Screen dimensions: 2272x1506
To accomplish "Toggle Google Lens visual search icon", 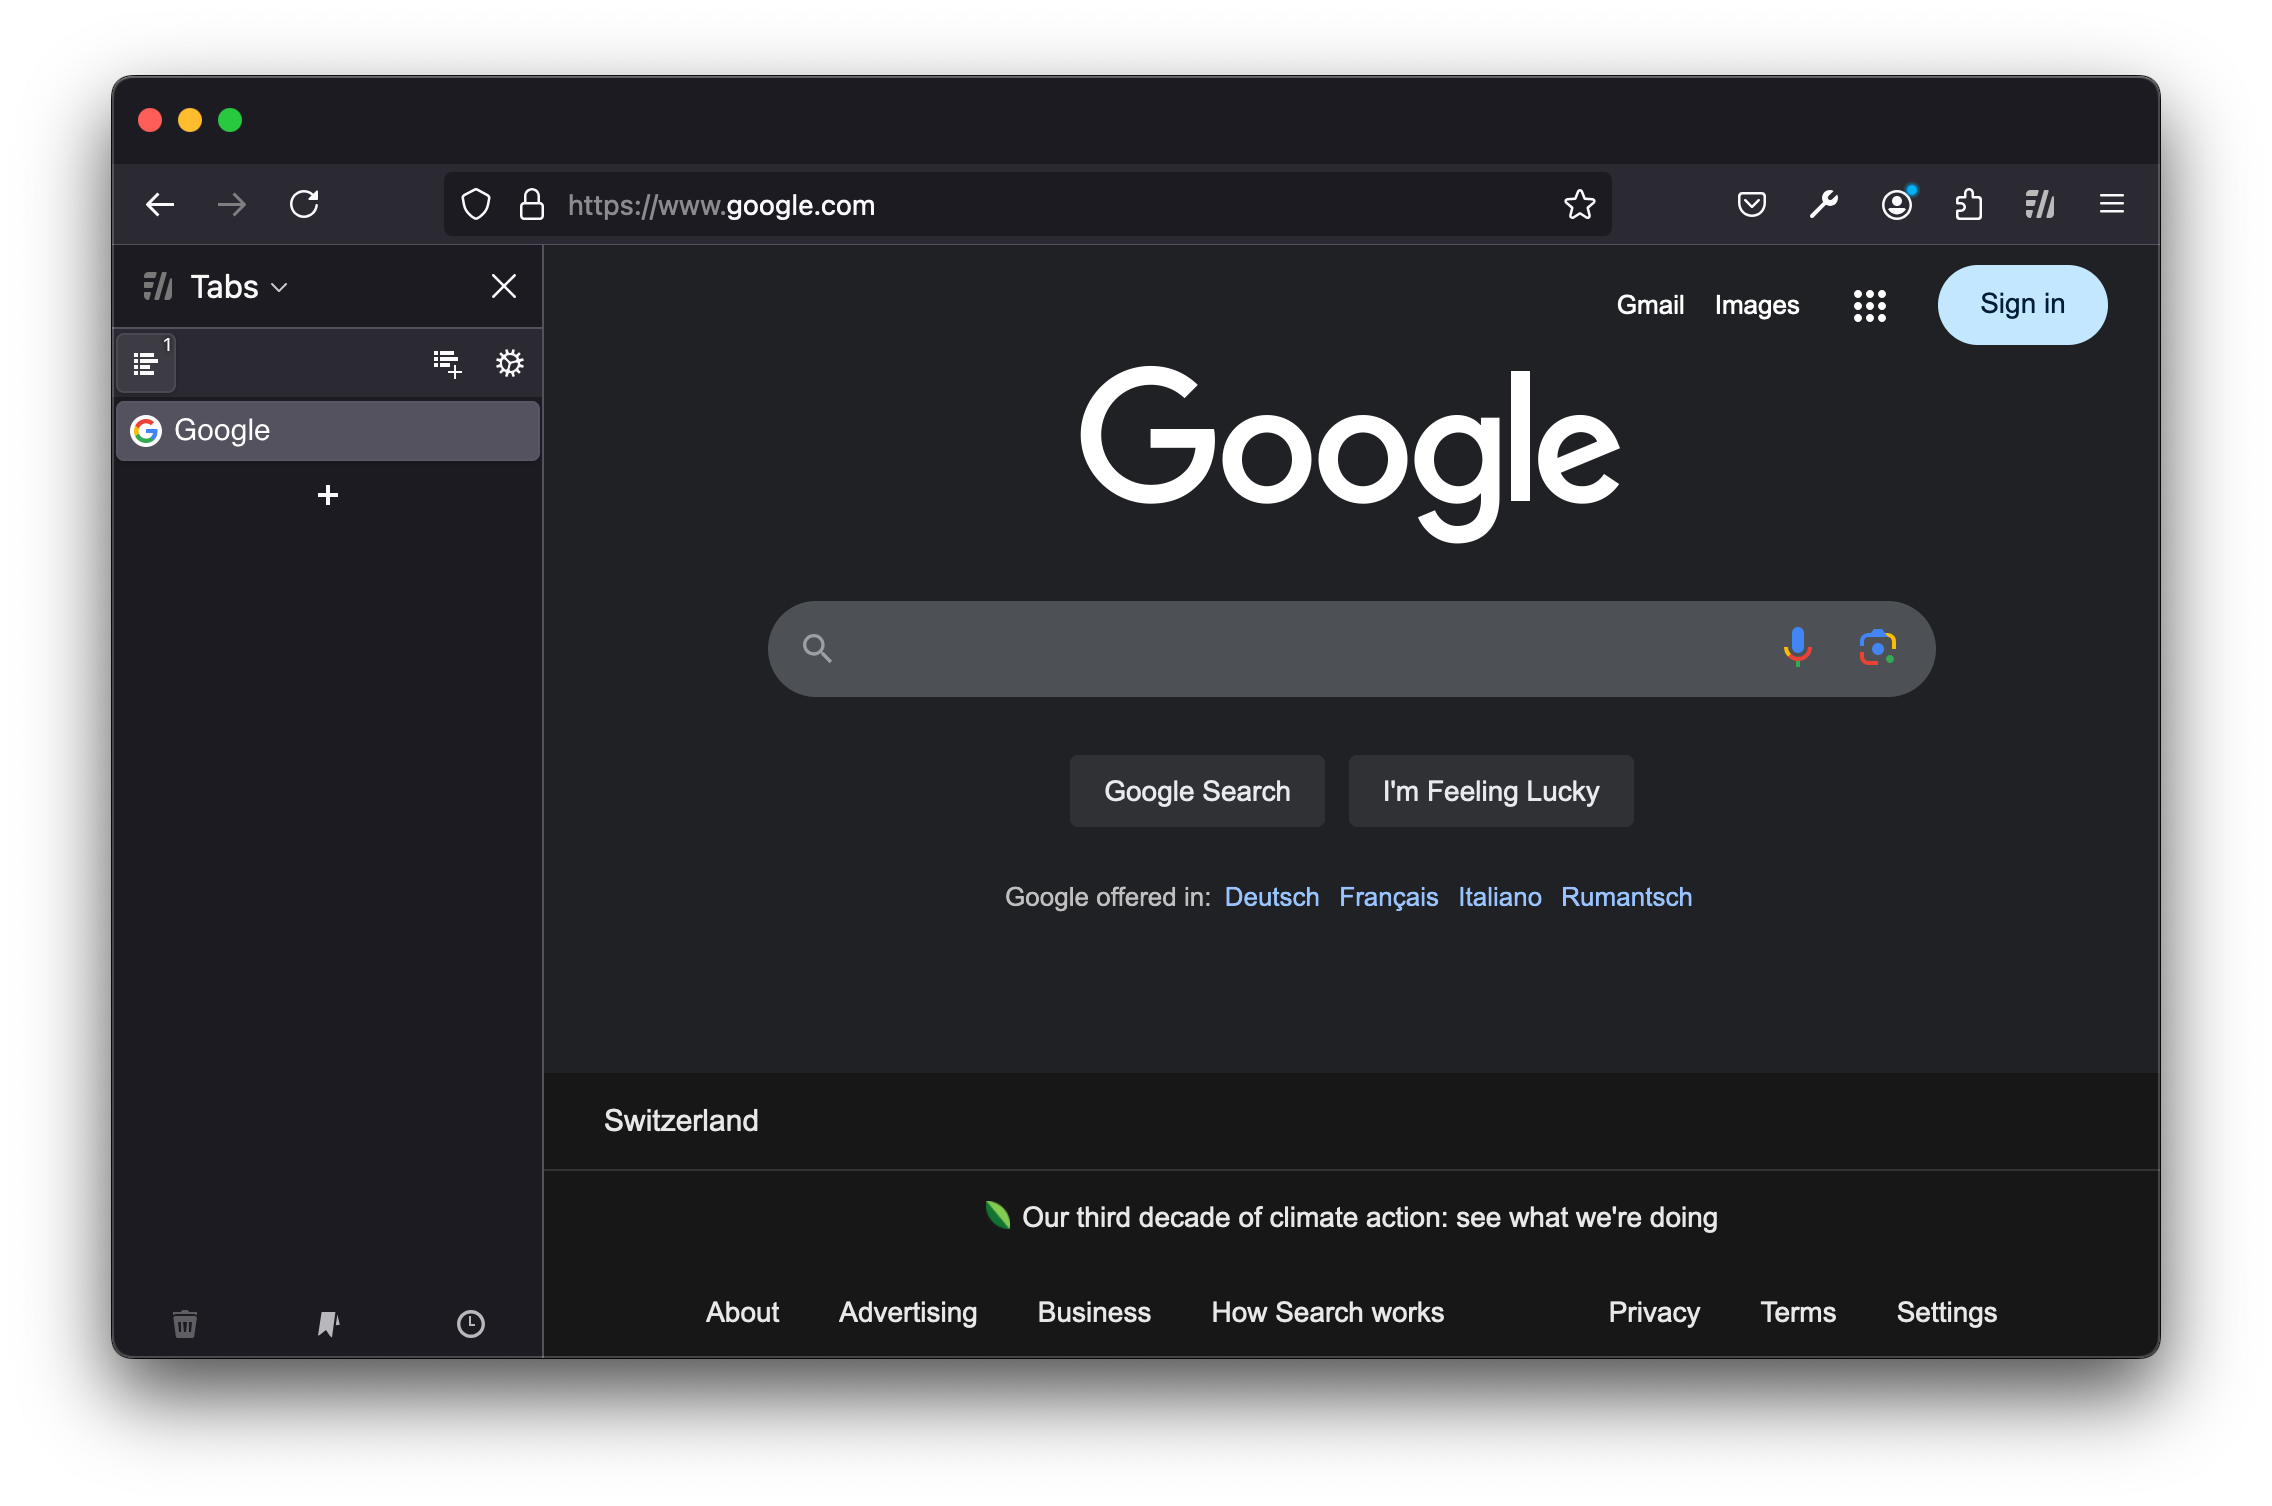I will 1877,649.
